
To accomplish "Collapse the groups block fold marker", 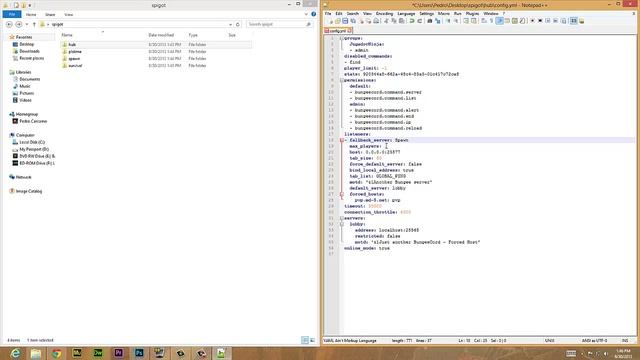I will tap(342, 38).
